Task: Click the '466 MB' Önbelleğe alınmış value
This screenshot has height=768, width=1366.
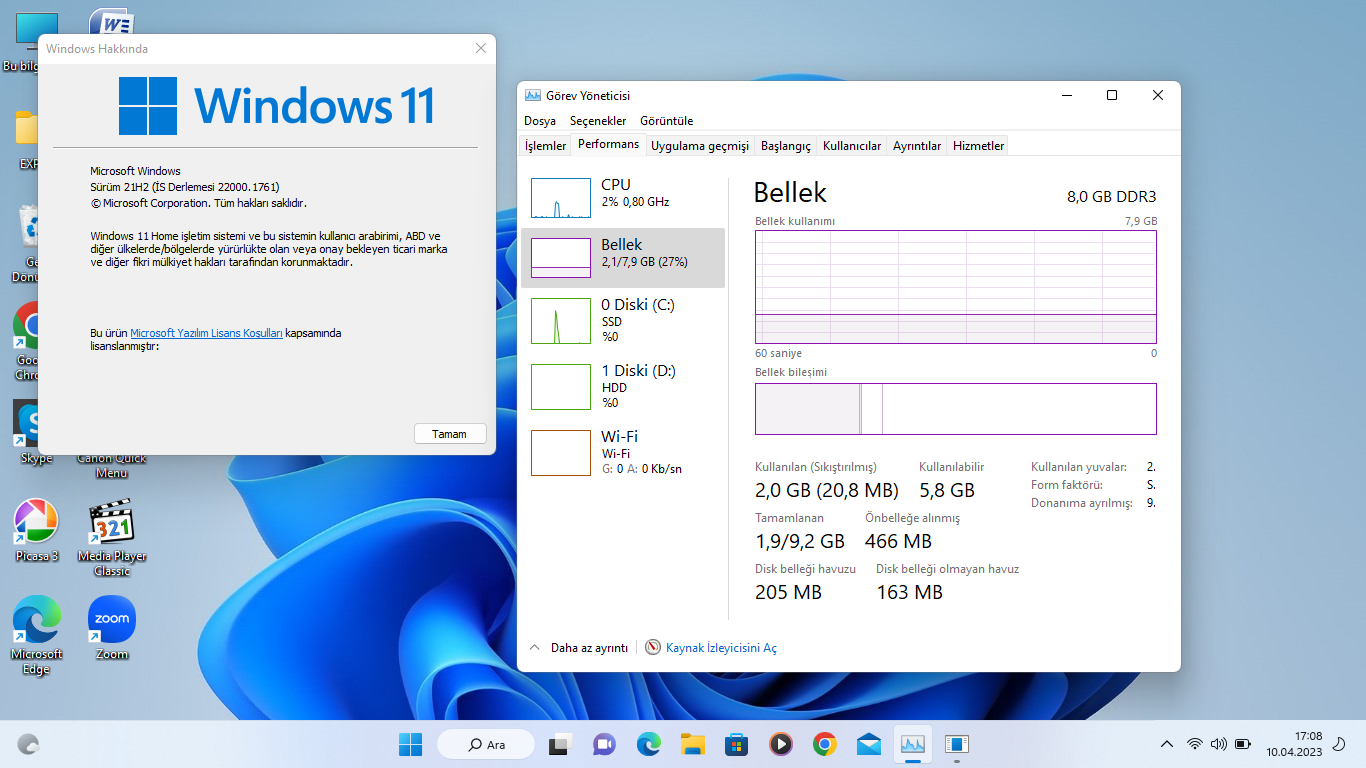Action: click(898, 541)
